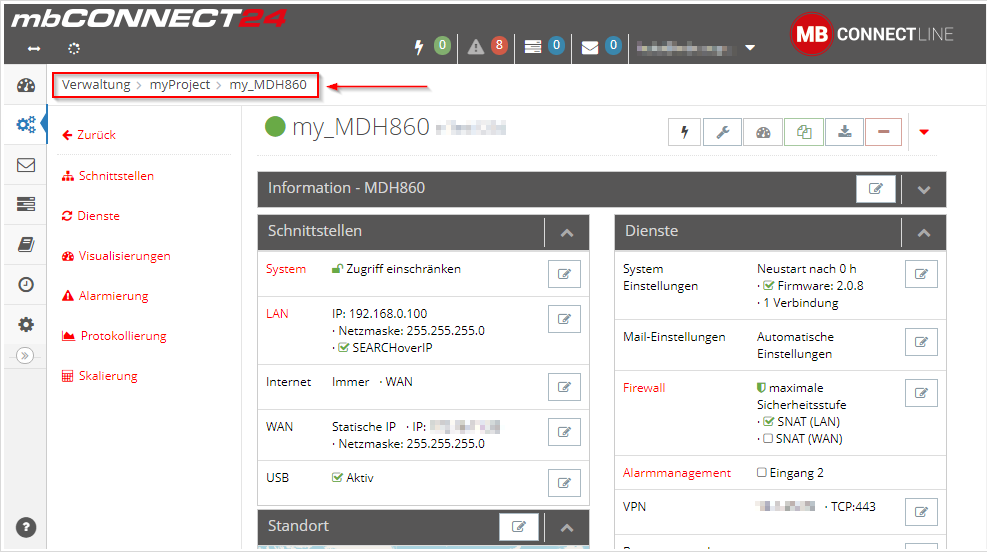Screen dimensions: 987x552
Task: Open the book icon in sidebar
Action: pos(26,244)
